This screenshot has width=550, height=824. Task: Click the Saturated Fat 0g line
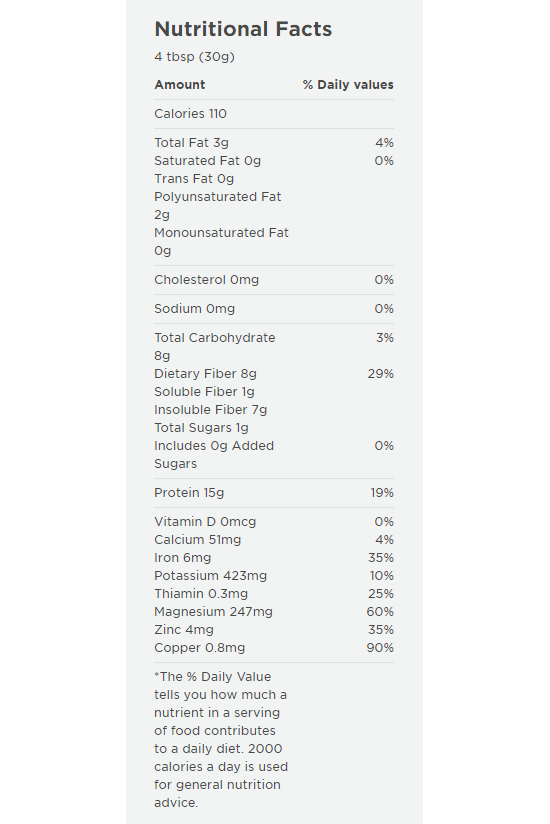click(x=274, y=161)
